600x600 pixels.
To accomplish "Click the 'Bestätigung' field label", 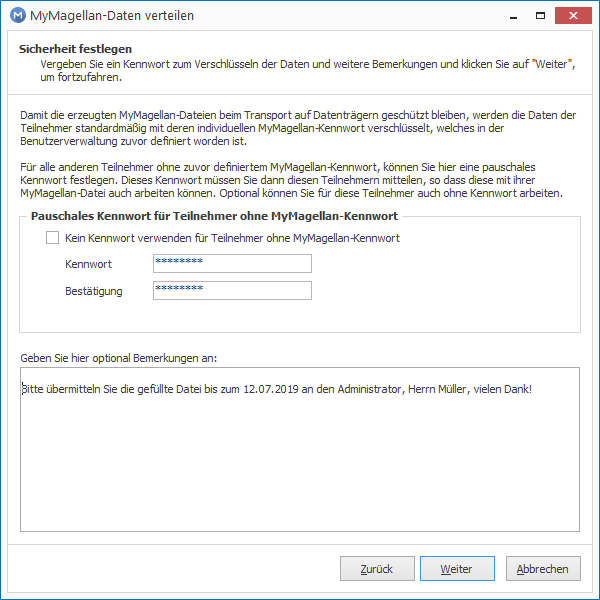I will click(94, 291).
